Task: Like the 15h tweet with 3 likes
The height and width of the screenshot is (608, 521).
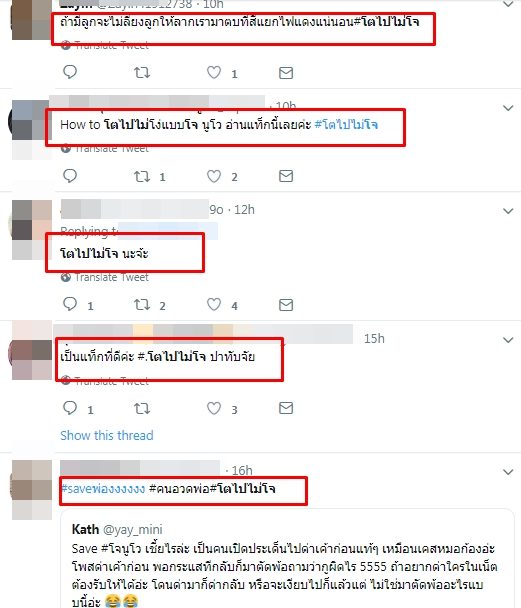Action: pyautogui.click(x=214, y=408)
